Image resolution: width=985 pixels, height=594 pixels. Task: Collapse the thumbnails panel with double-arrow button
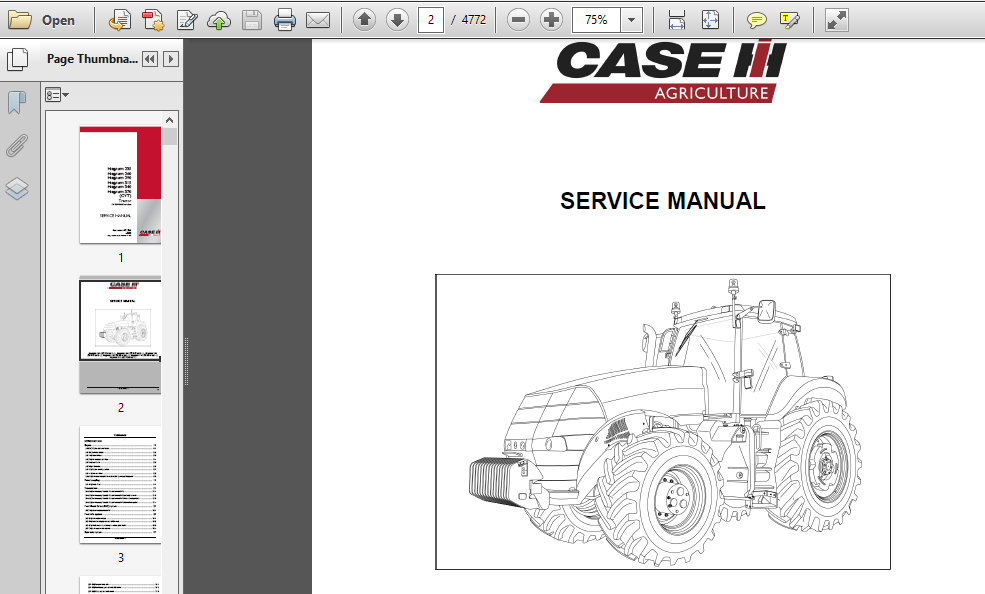click(150, 59)
